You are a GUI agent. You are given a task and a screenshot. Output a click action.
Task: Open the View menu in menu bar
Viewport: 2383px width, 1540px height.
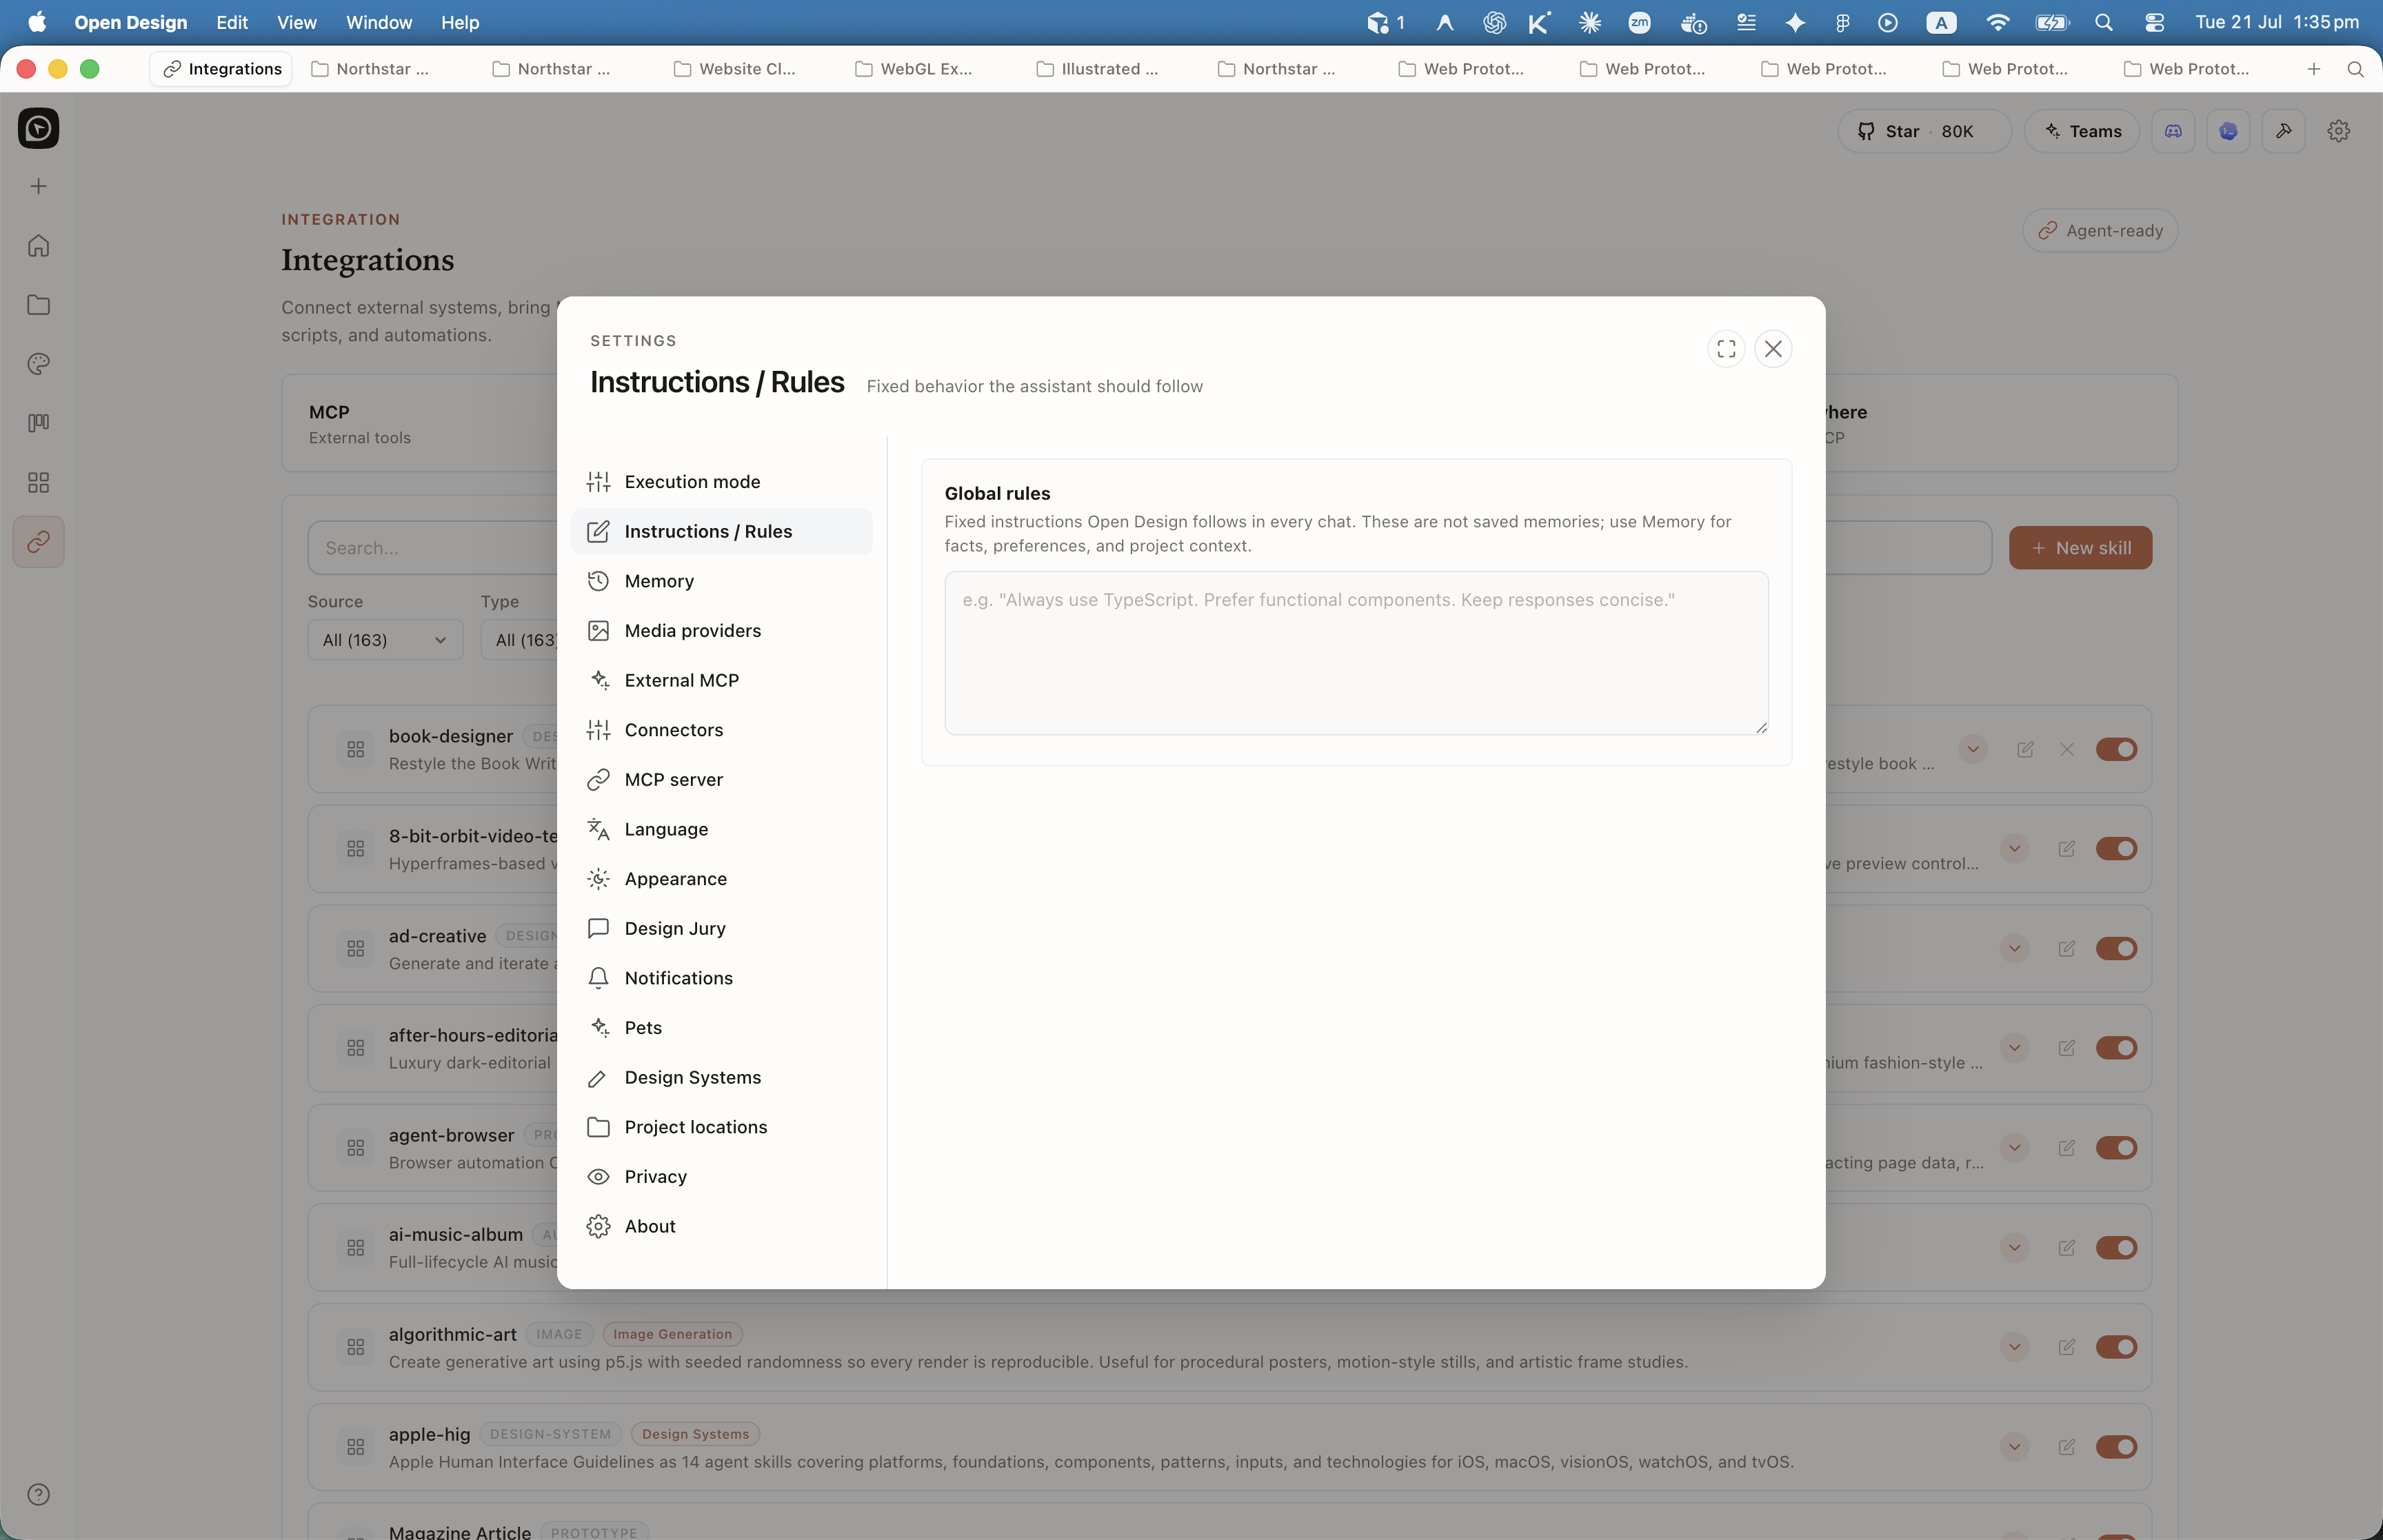tap(296, 22)
